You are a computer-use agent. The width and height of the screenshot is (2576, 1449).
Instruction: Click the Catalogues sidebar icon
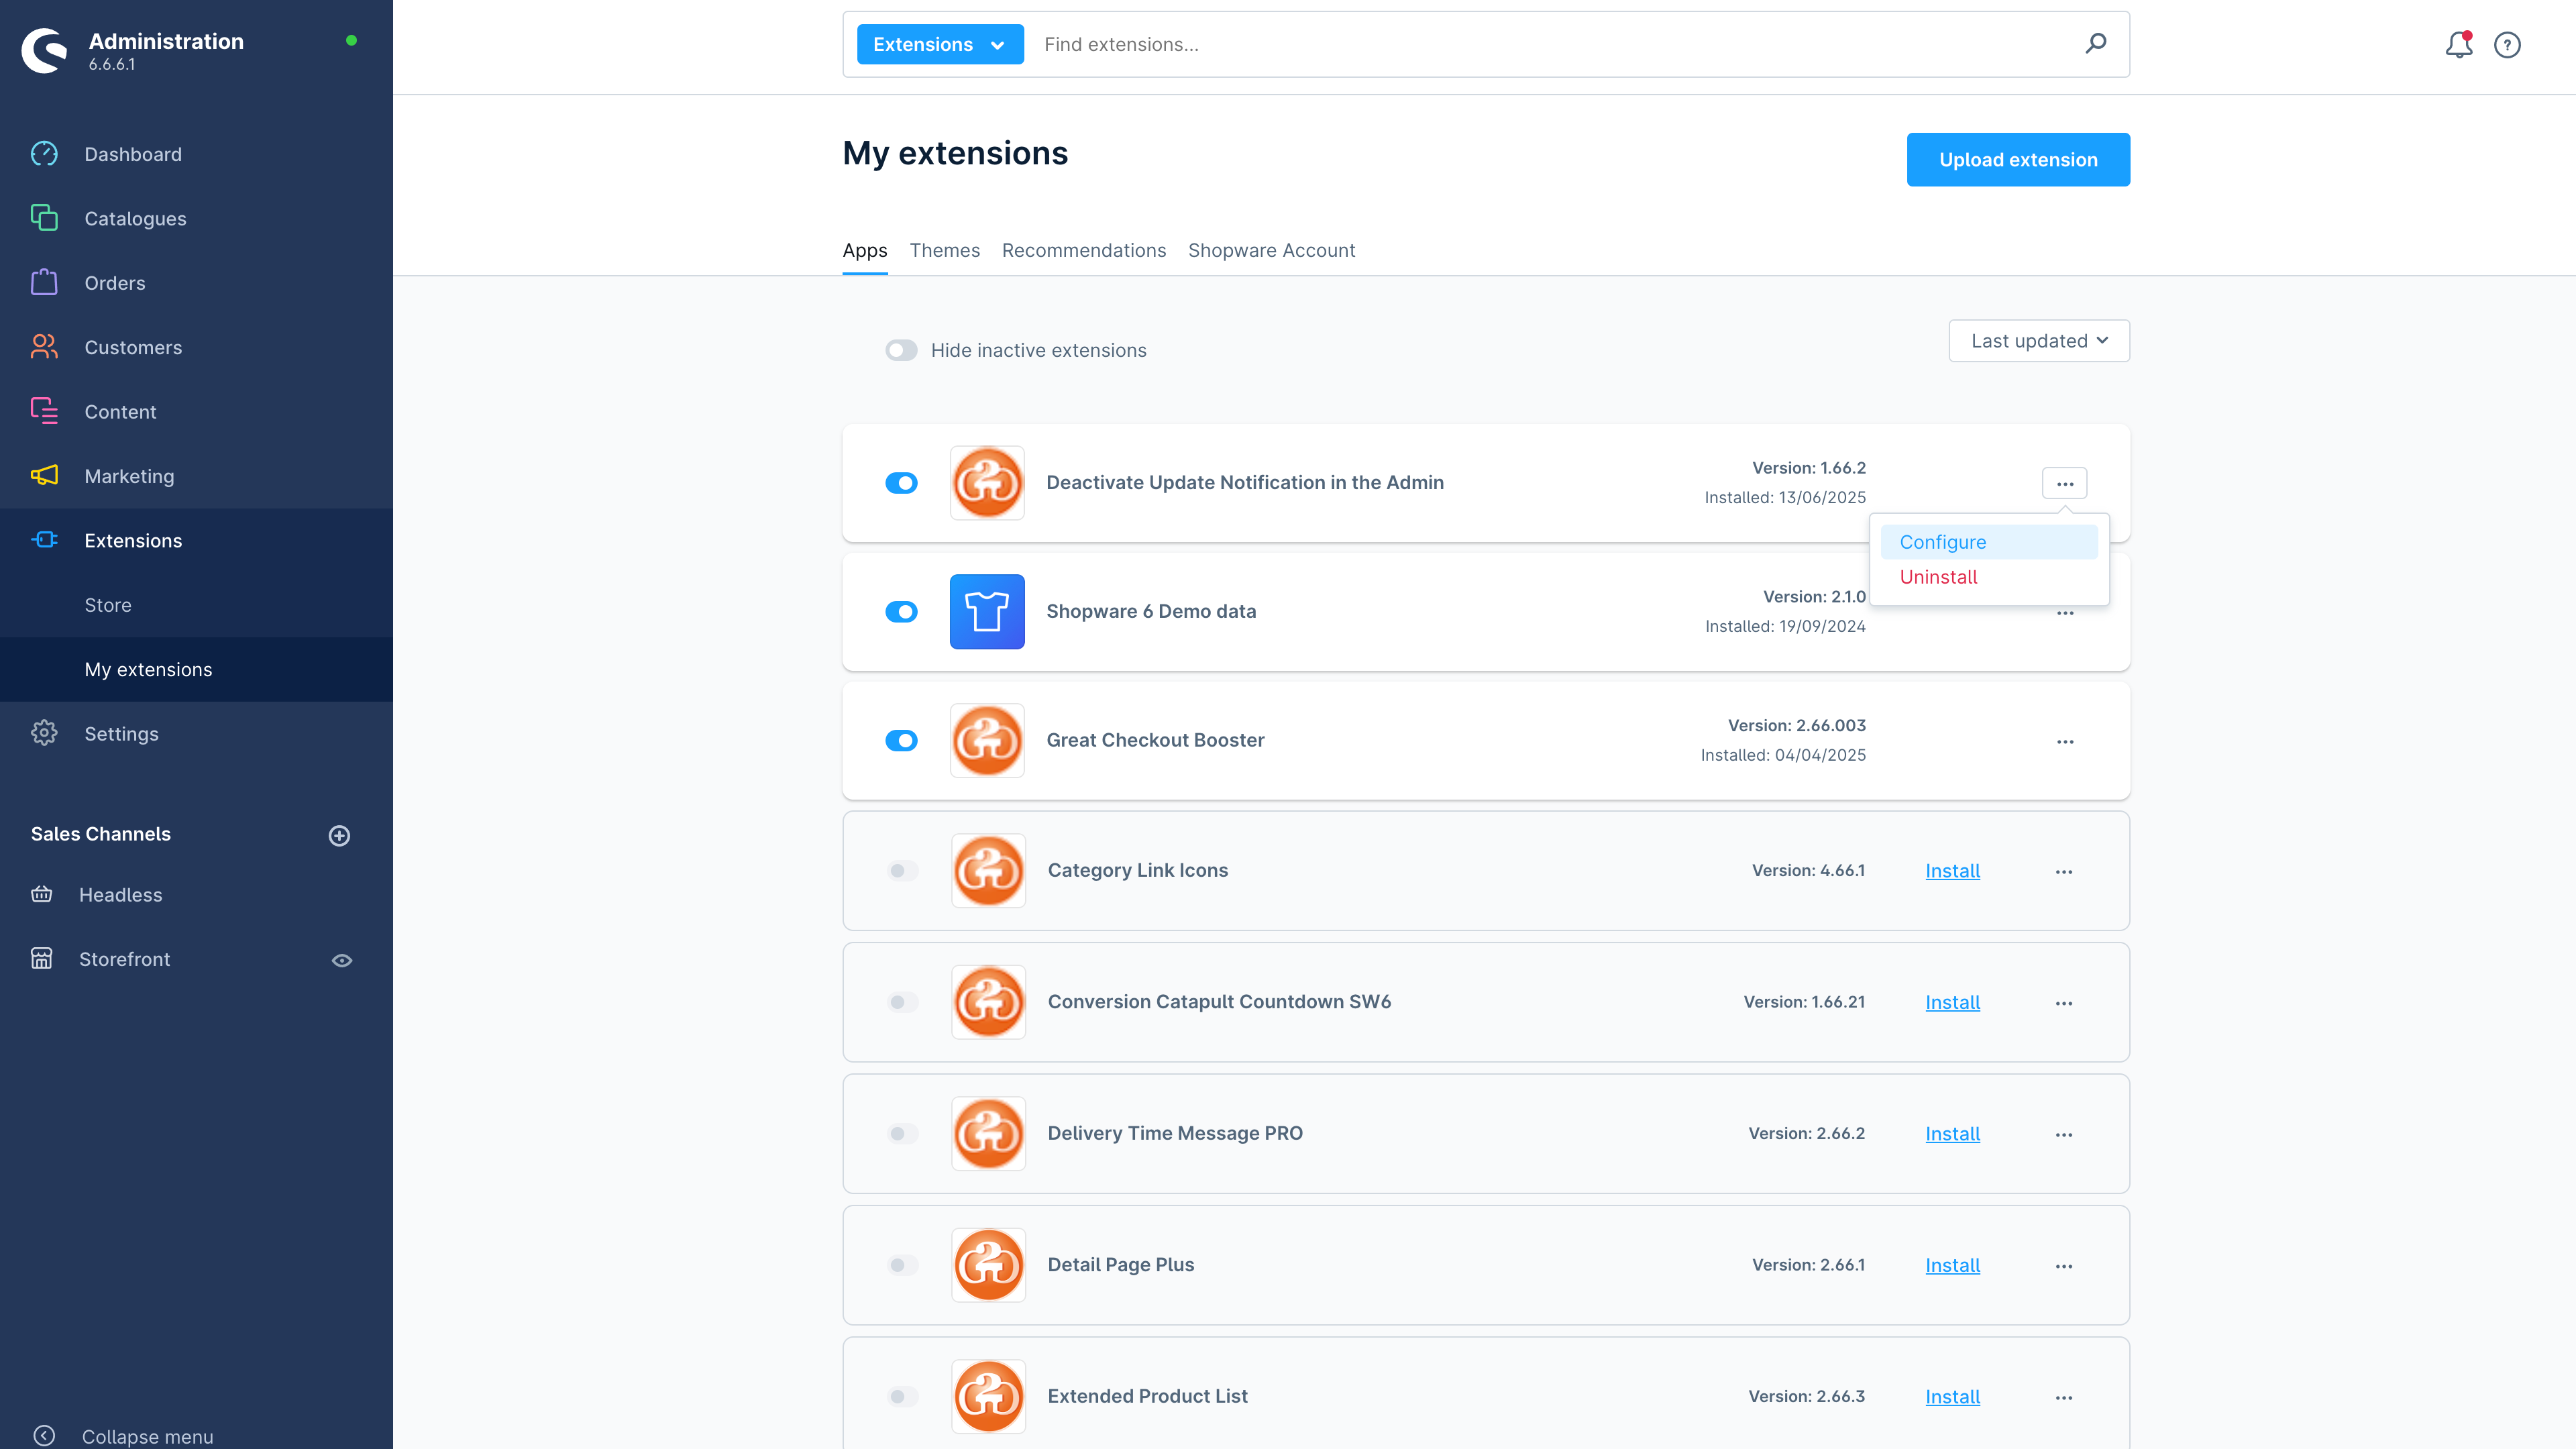pyautogui.click(x=44, y=218)
